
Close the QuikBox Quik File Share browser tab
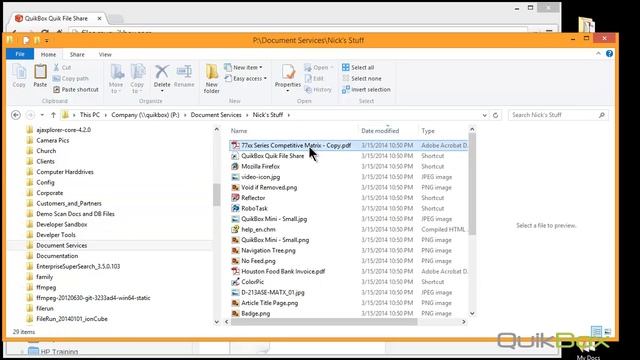click(x=99, y=18)
